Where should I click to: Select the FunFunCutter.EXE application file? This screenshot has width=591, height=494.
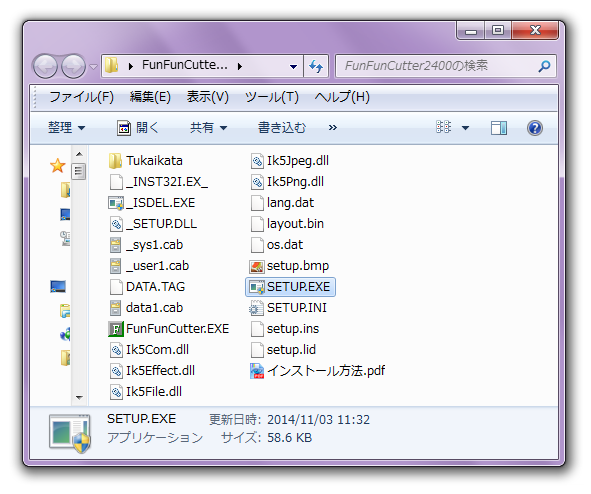[x=169, y=329]
